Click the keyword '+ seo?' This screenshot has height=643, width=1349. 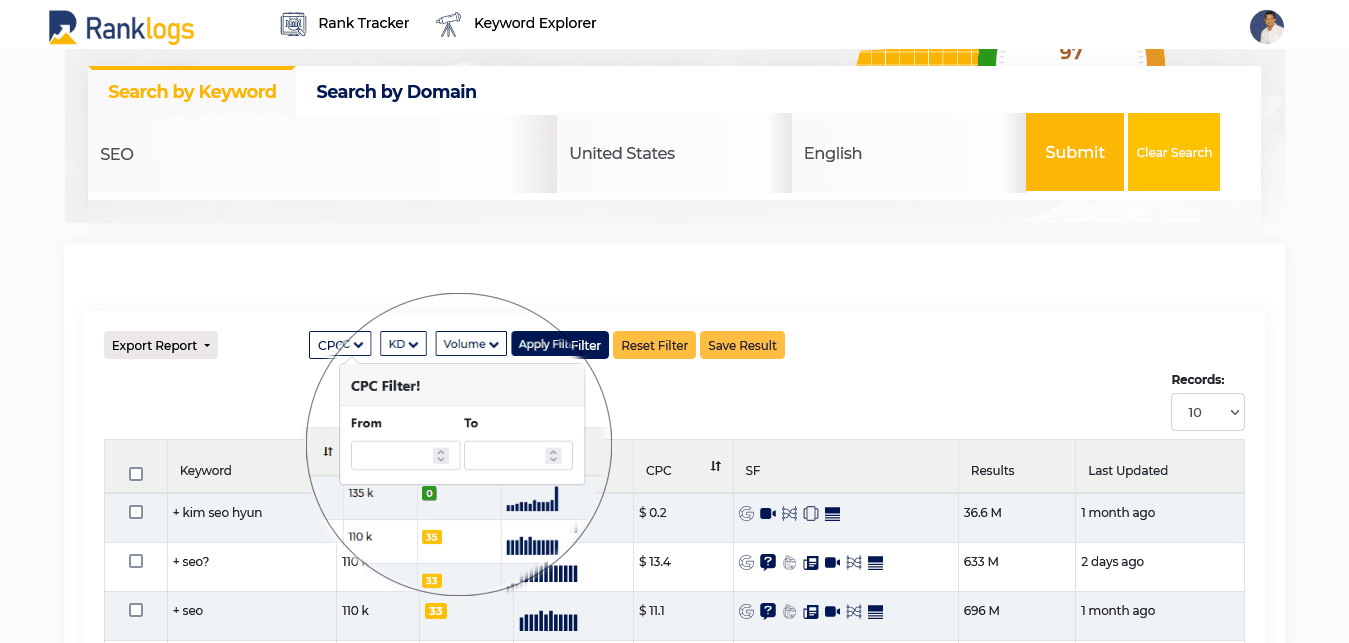coord(191,562)
